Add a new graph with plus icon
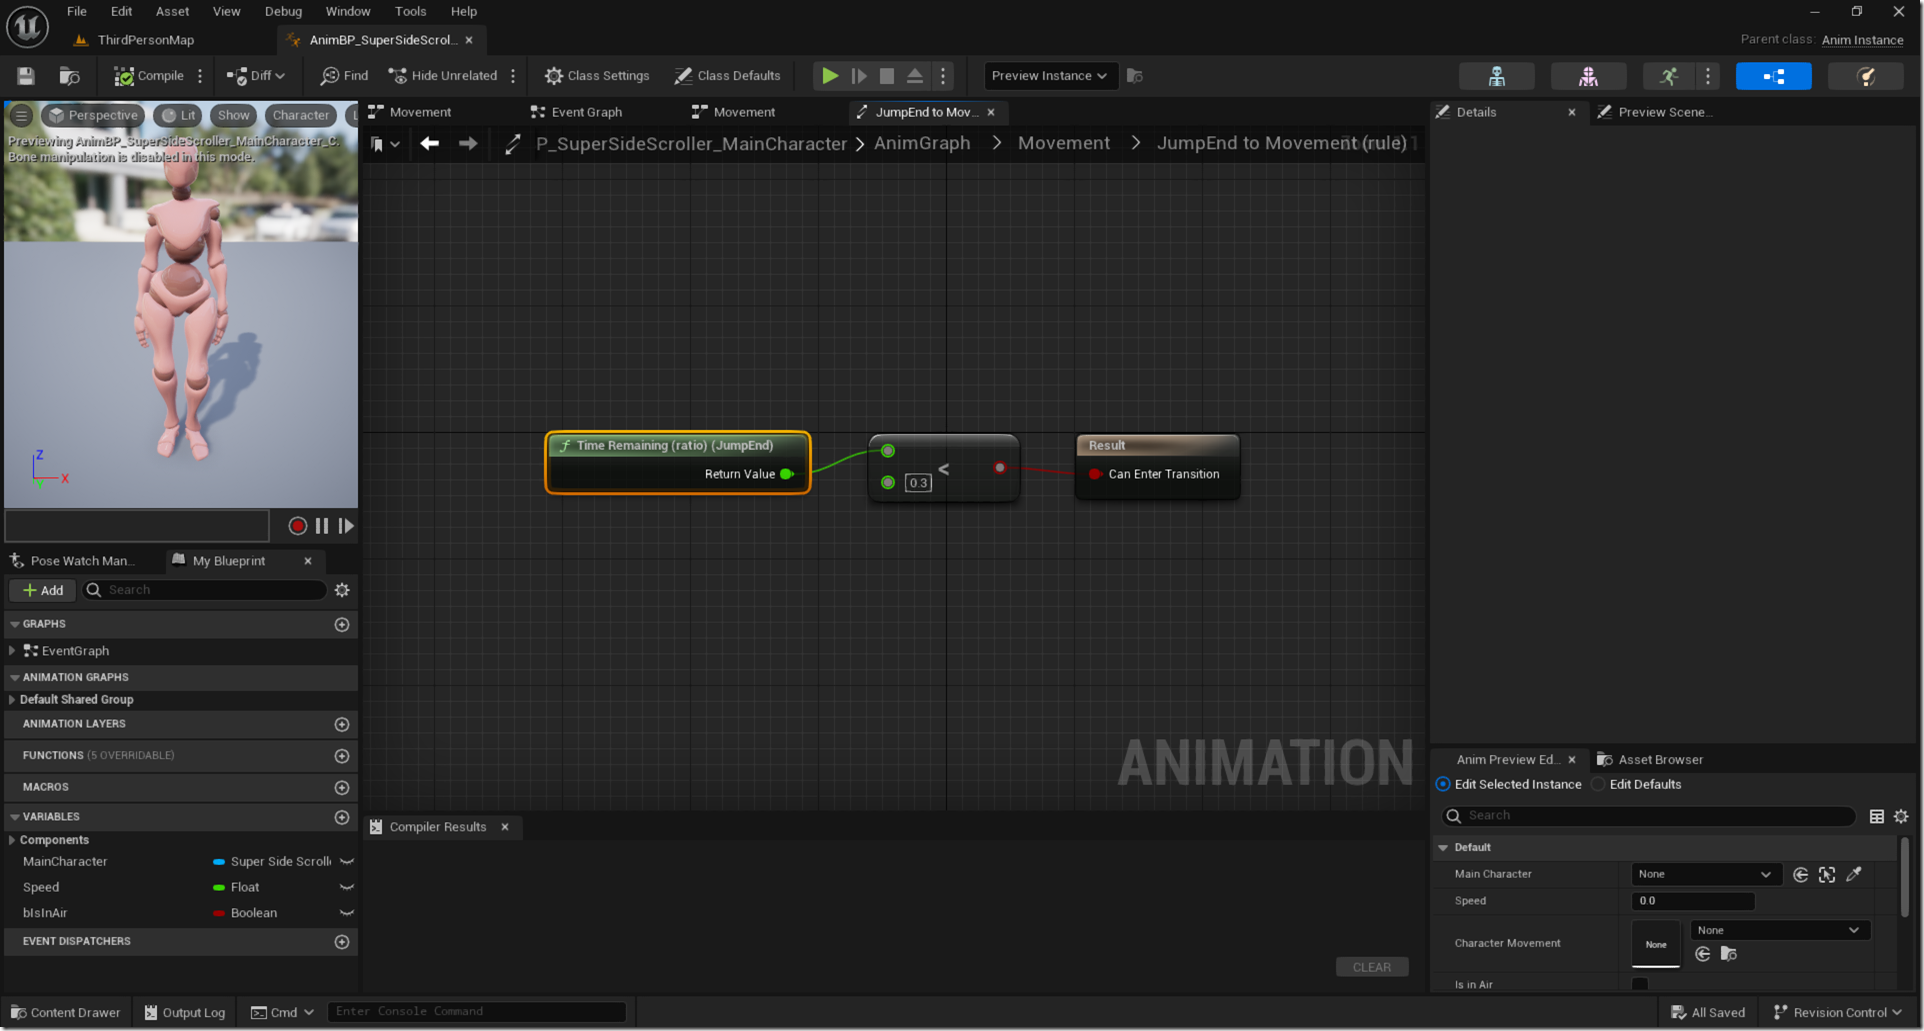 pyautogui.click(x=342, y=624)
